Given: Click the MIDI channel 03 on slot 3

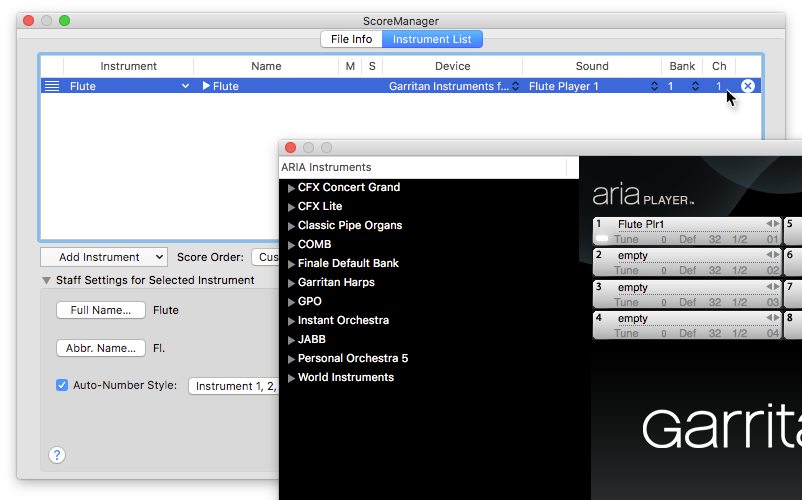Looking at the screenshot, I should (772, 302).
